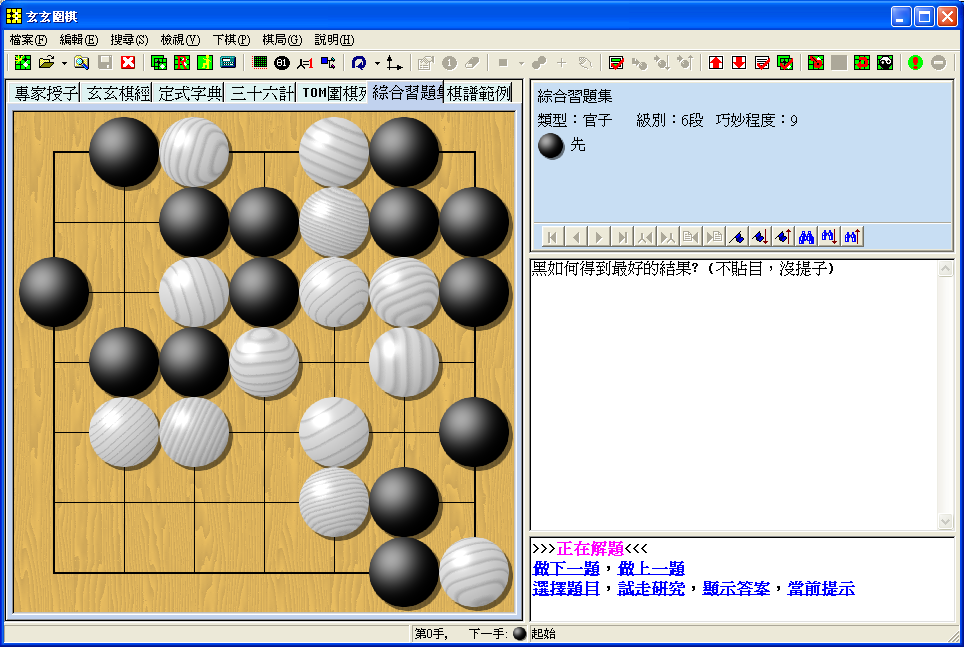Click the blue square tree icon
The image size is (964, 647).
pyautogui.click(x=328, y=63)
